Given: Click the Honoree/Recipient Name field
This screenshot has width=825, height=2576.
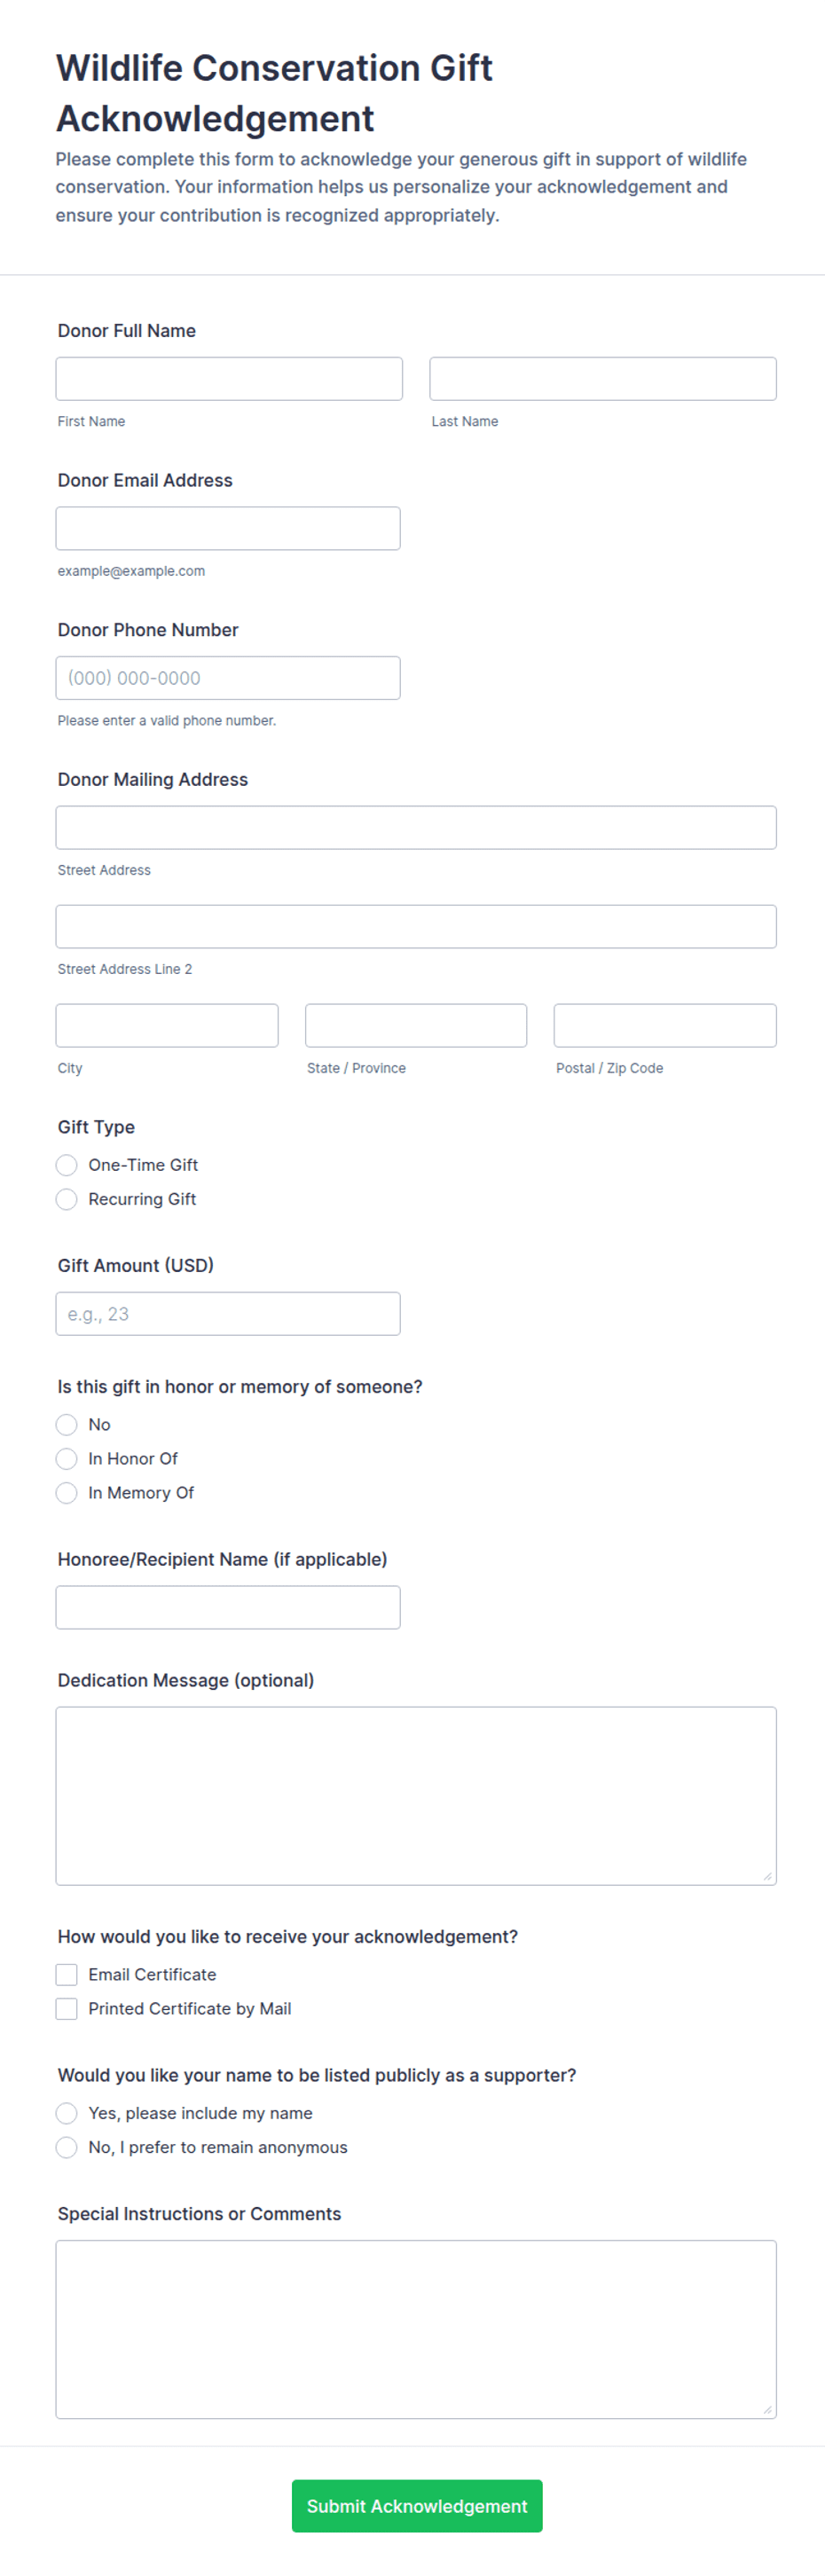Looking at the screenshot, I should pyautogui.click(x=228, y=1607).
